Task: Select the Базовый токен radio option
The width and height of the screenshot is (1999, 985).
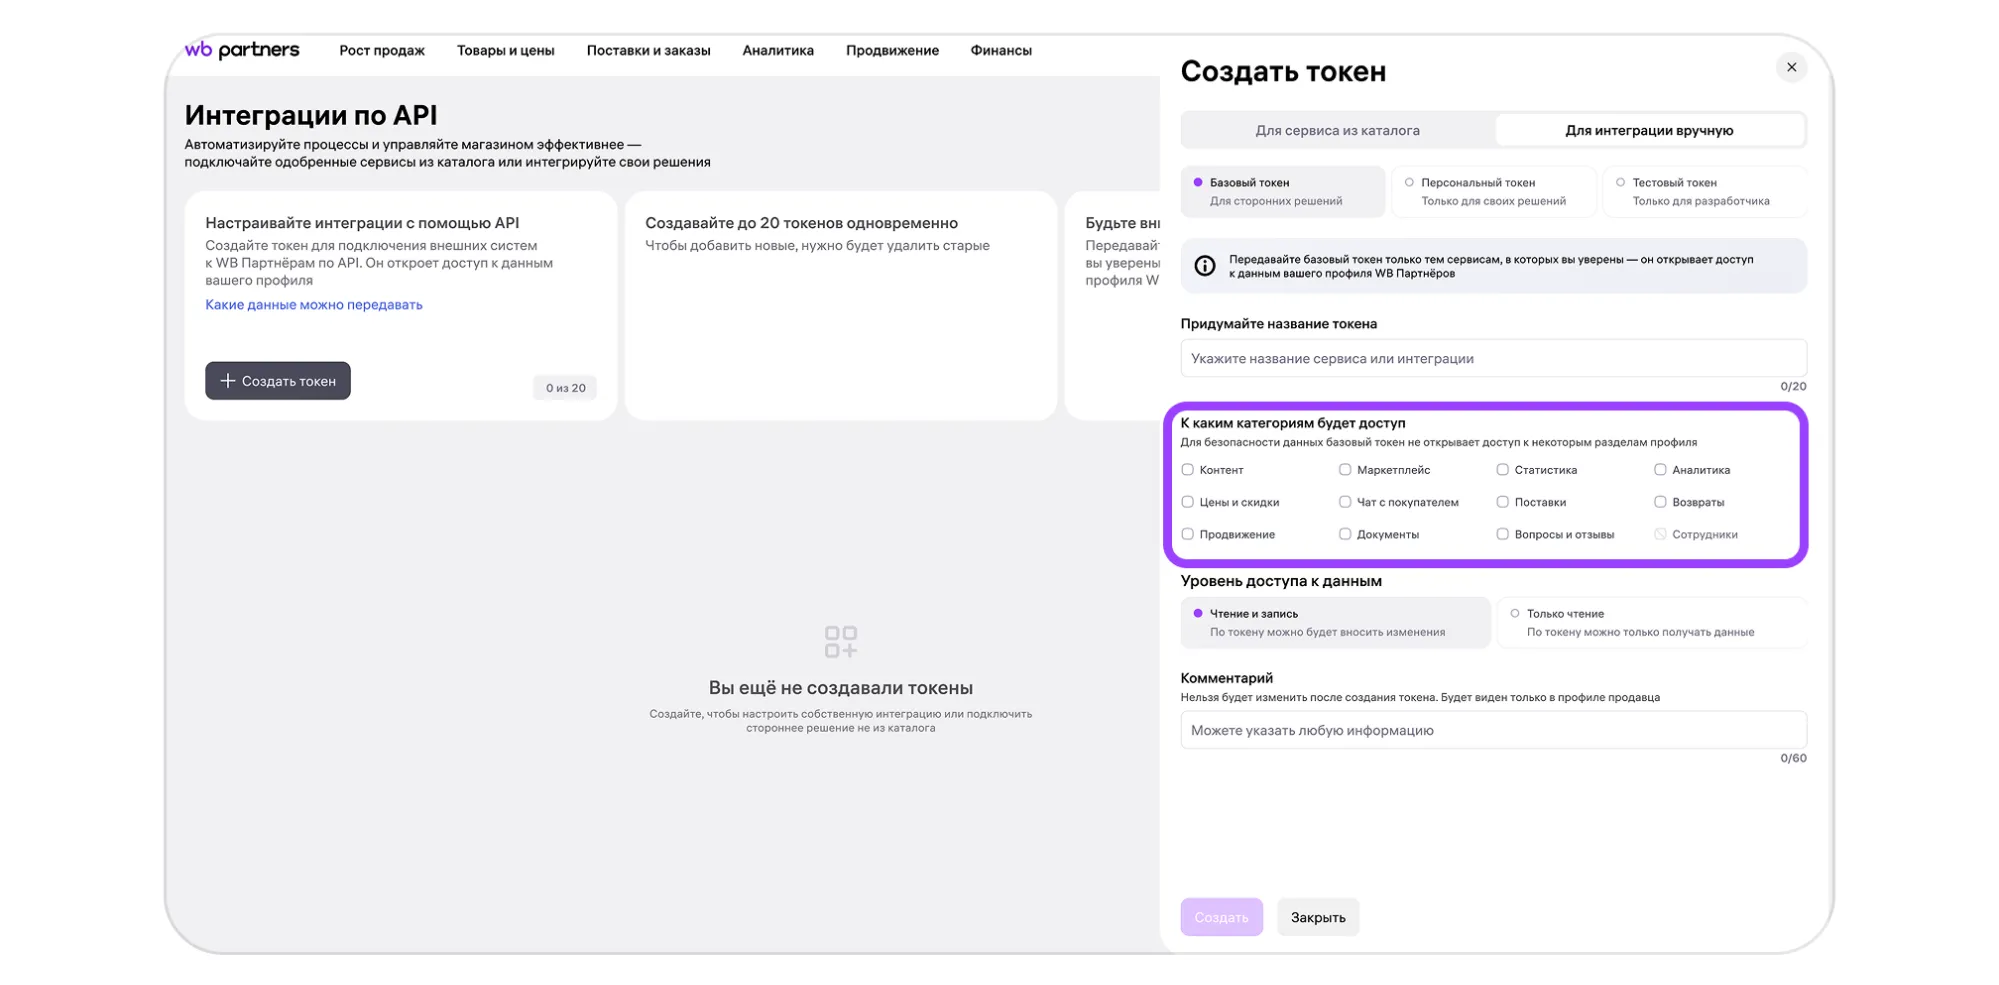Action: click(x=1198, y=183)
